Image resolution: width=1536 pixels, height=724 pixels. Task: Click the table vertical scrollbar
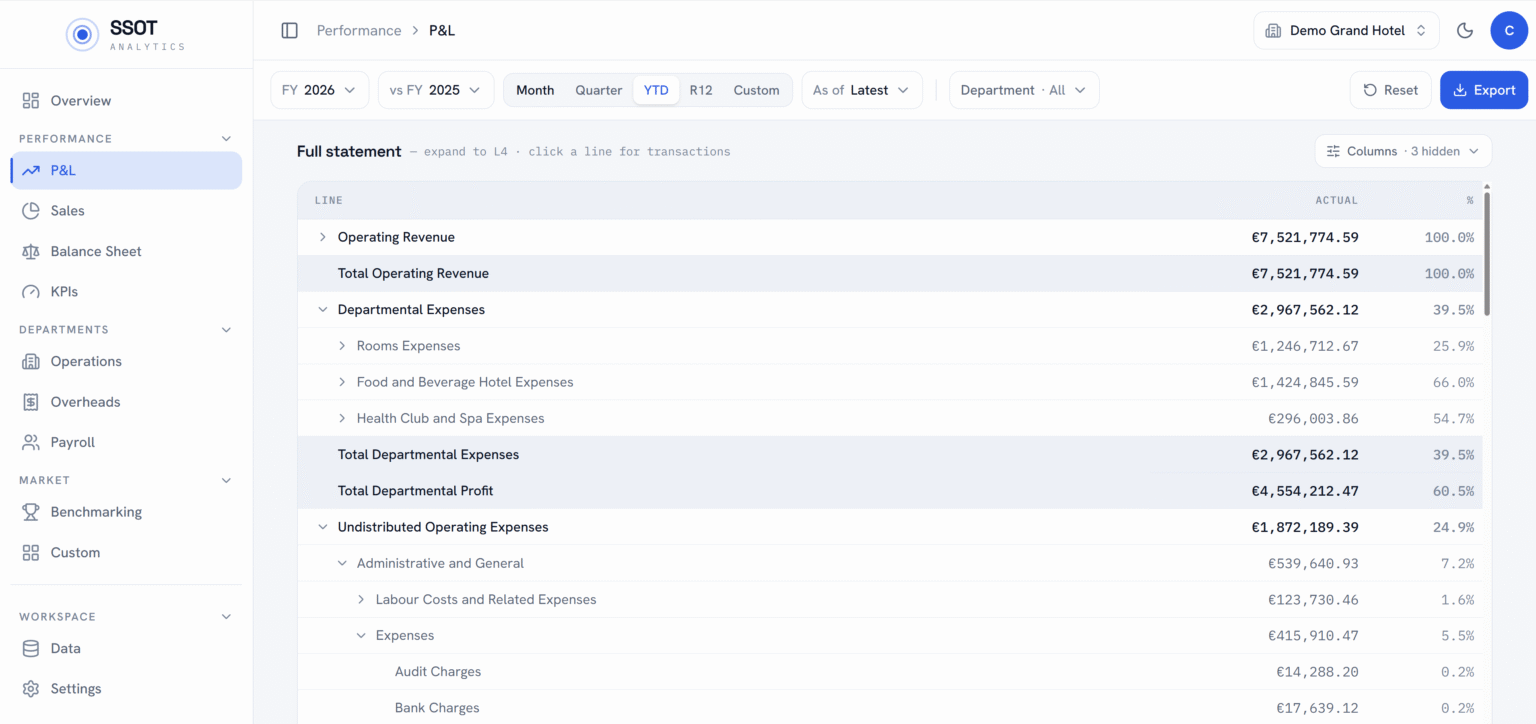tap(1487, 253)
